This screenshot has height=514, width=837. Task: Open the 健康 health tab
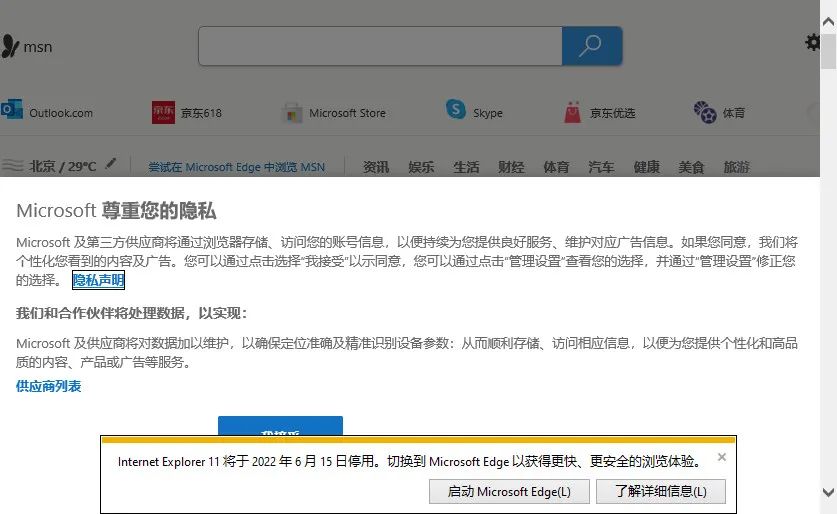(646, 167)
